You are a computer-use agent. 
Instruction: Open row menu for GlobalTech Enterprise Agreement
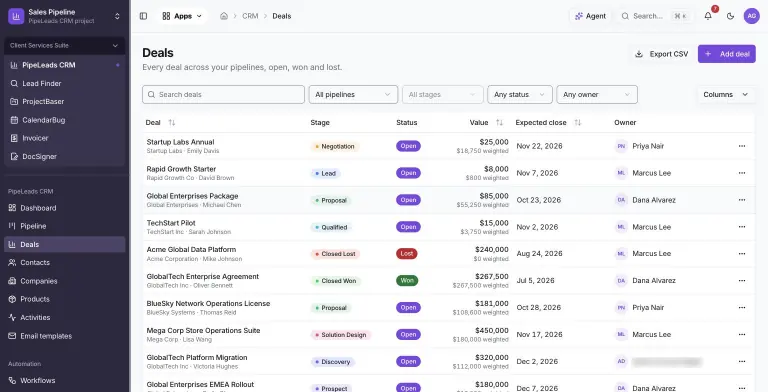(742, 281)
